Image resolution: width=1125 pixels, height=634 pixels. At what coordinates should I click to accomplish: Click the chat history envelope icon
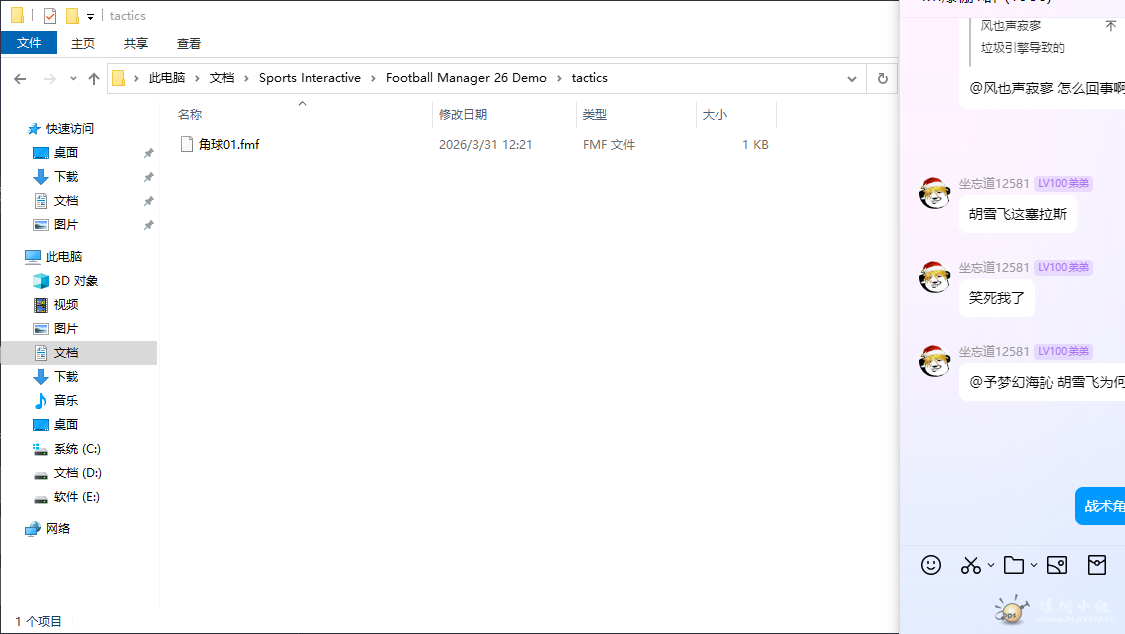tap(1097, 565)
